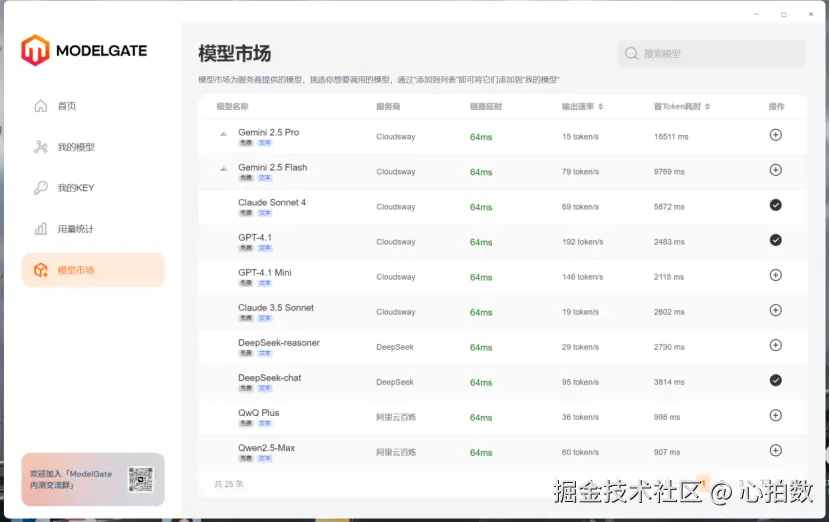Image resolution: width=830 pixels, height=522 pixels.
Task: Open the 首页 home page
Action: (x=67, y=106)
